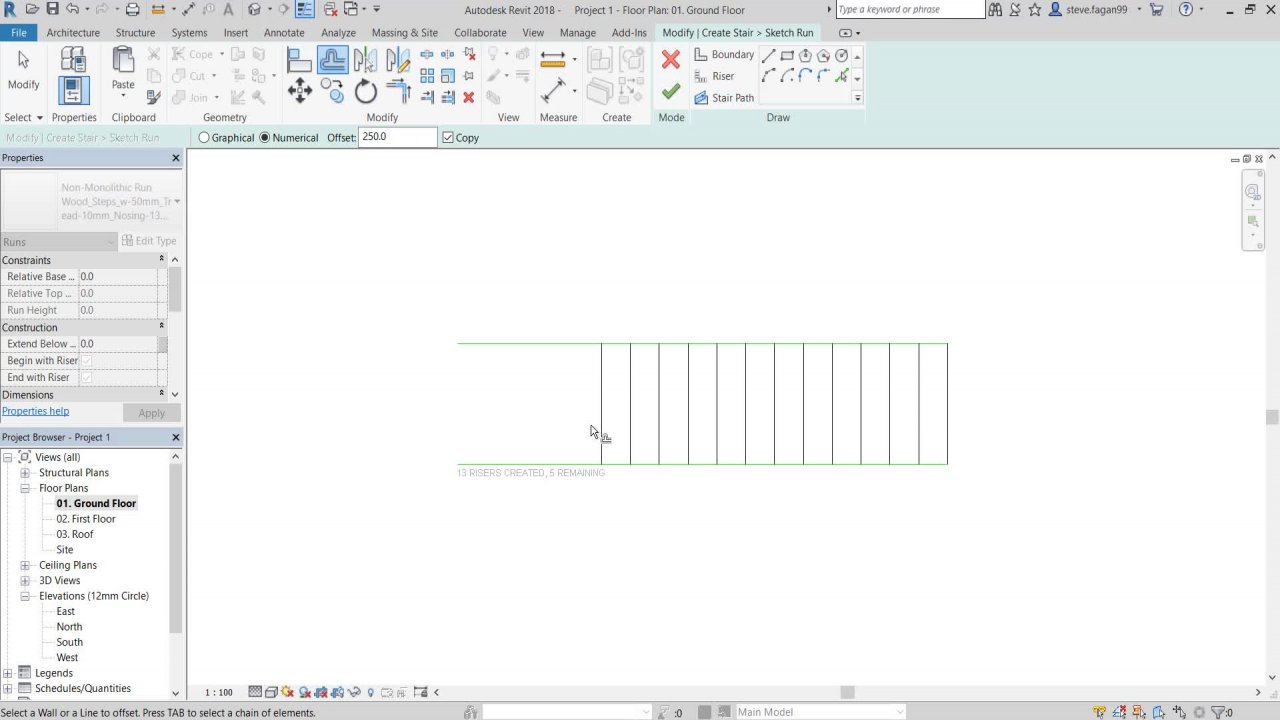The image size is (1280, 720).
Task: Open 02. First Floor plan view
Action: point(86,519)
